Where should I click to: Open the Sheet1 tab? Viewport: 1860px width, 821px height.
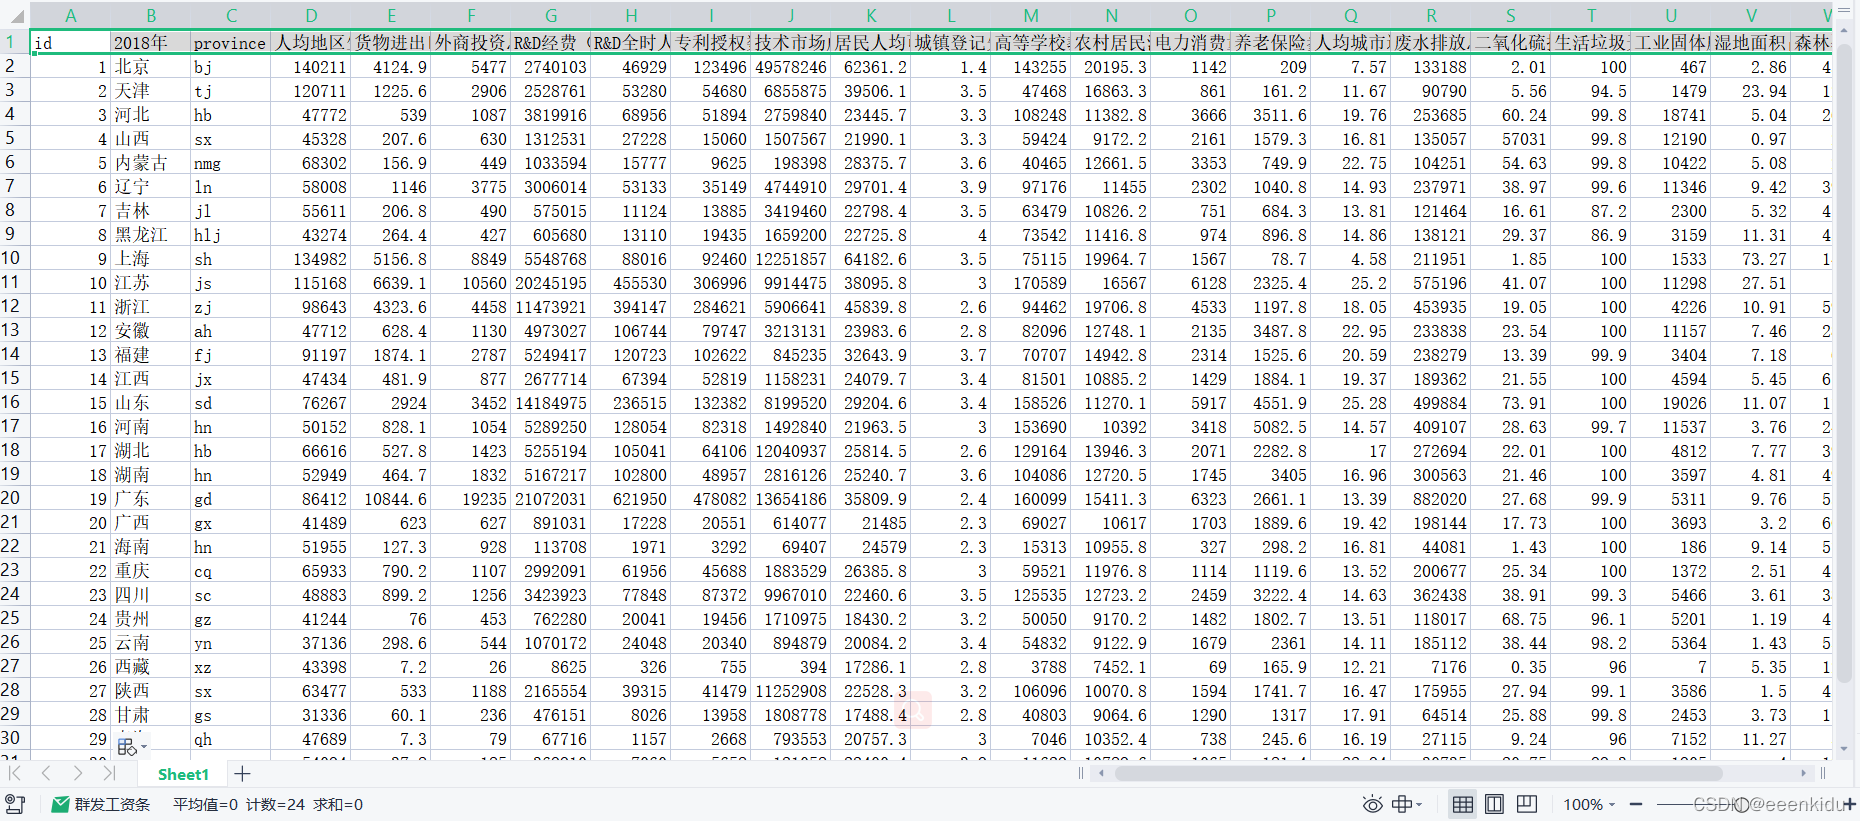click(183, 774)
